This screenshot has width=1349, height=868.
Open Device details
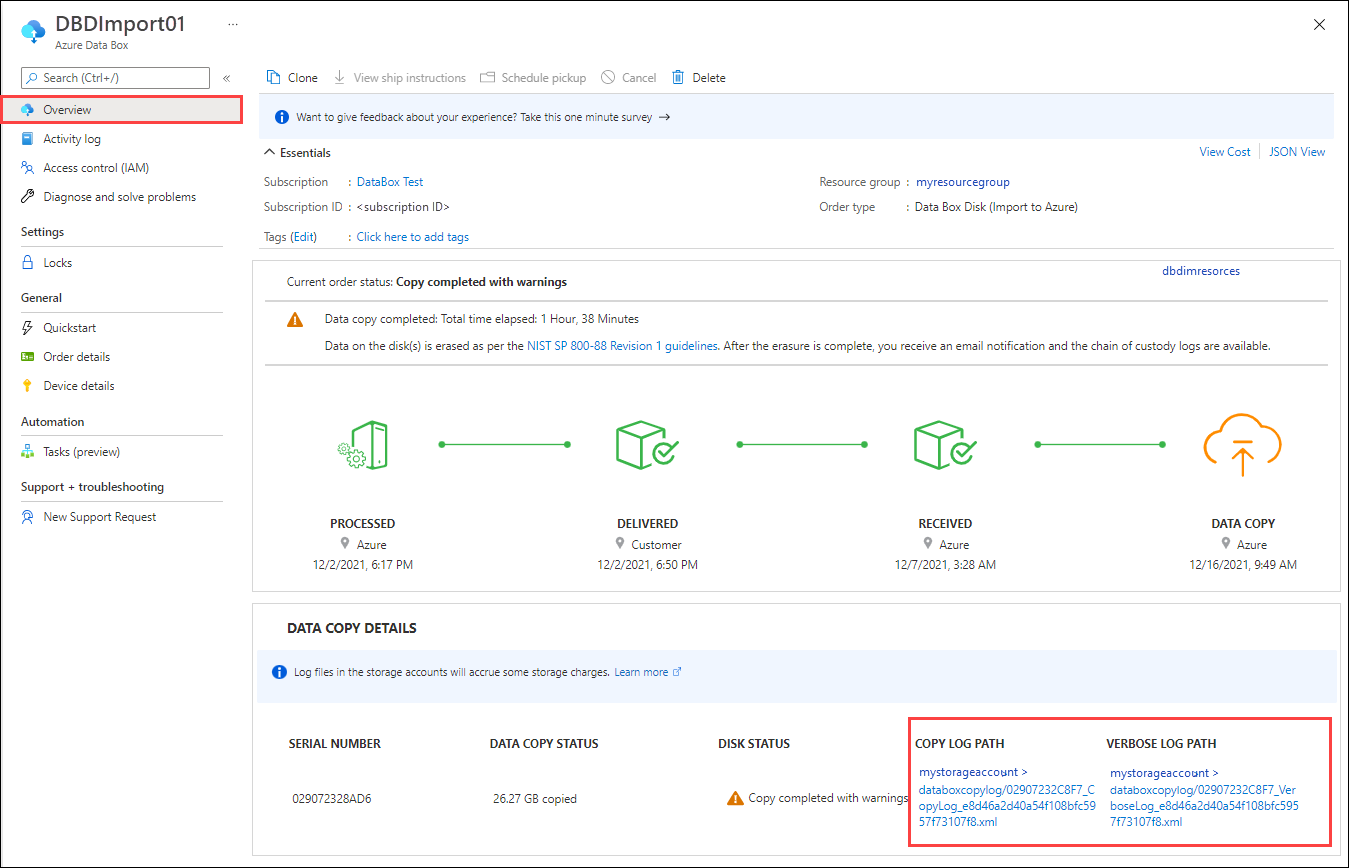click(x=79, y=385)
